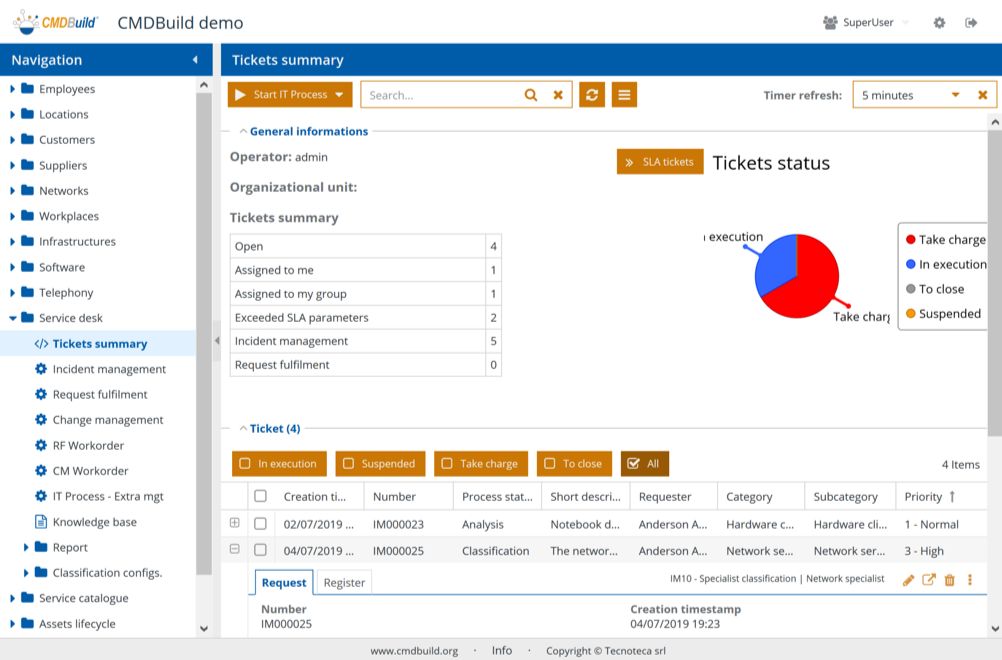Collapse the General informations section

pyautogui.click(x=243, y=131)
